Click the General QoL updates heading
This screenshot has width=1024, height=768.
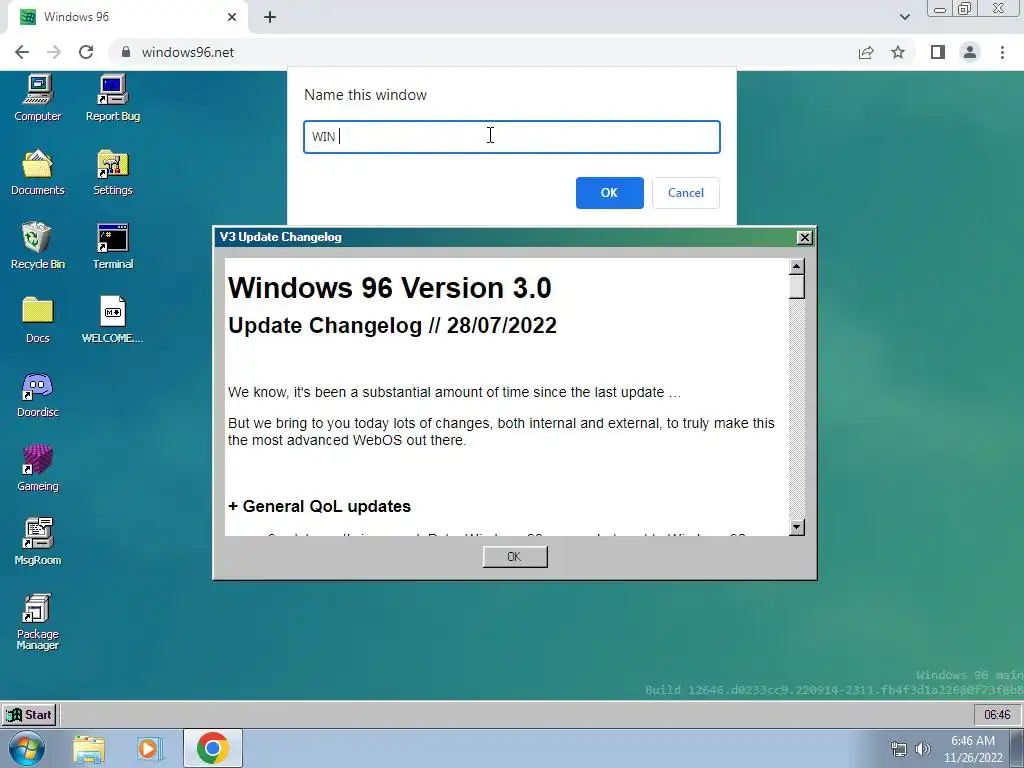(x=319, y=506)
